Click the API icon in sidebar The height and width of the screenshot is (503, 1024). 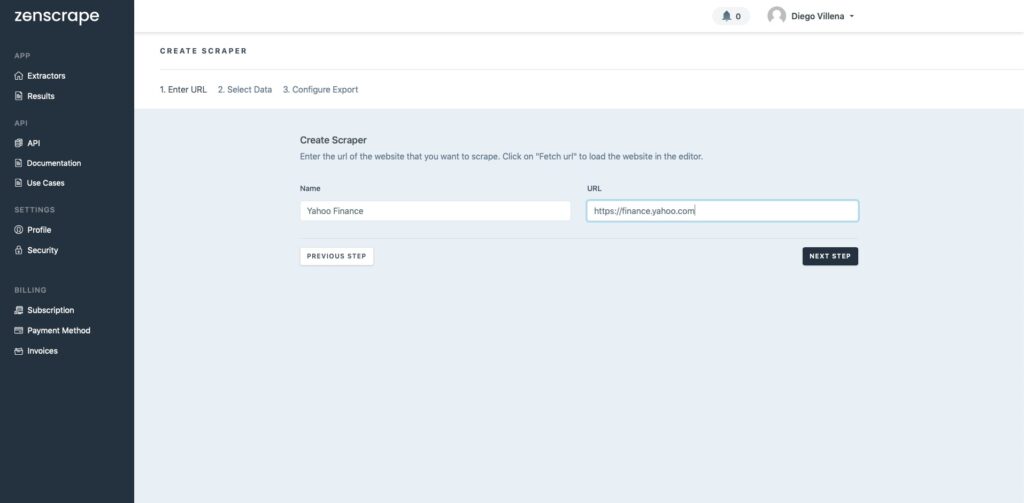coord(19,143)
